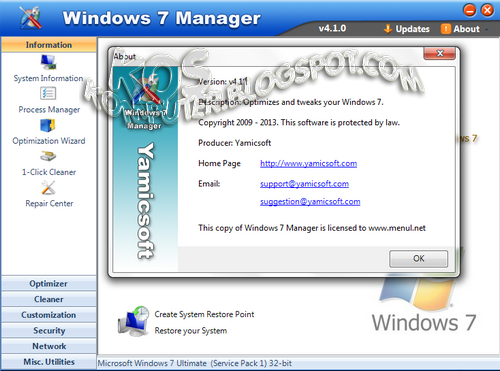The height and width of the screenshot is (371, 500).
Task: Expand the About dropdown arrow
Action: click(x=487, y=30)
